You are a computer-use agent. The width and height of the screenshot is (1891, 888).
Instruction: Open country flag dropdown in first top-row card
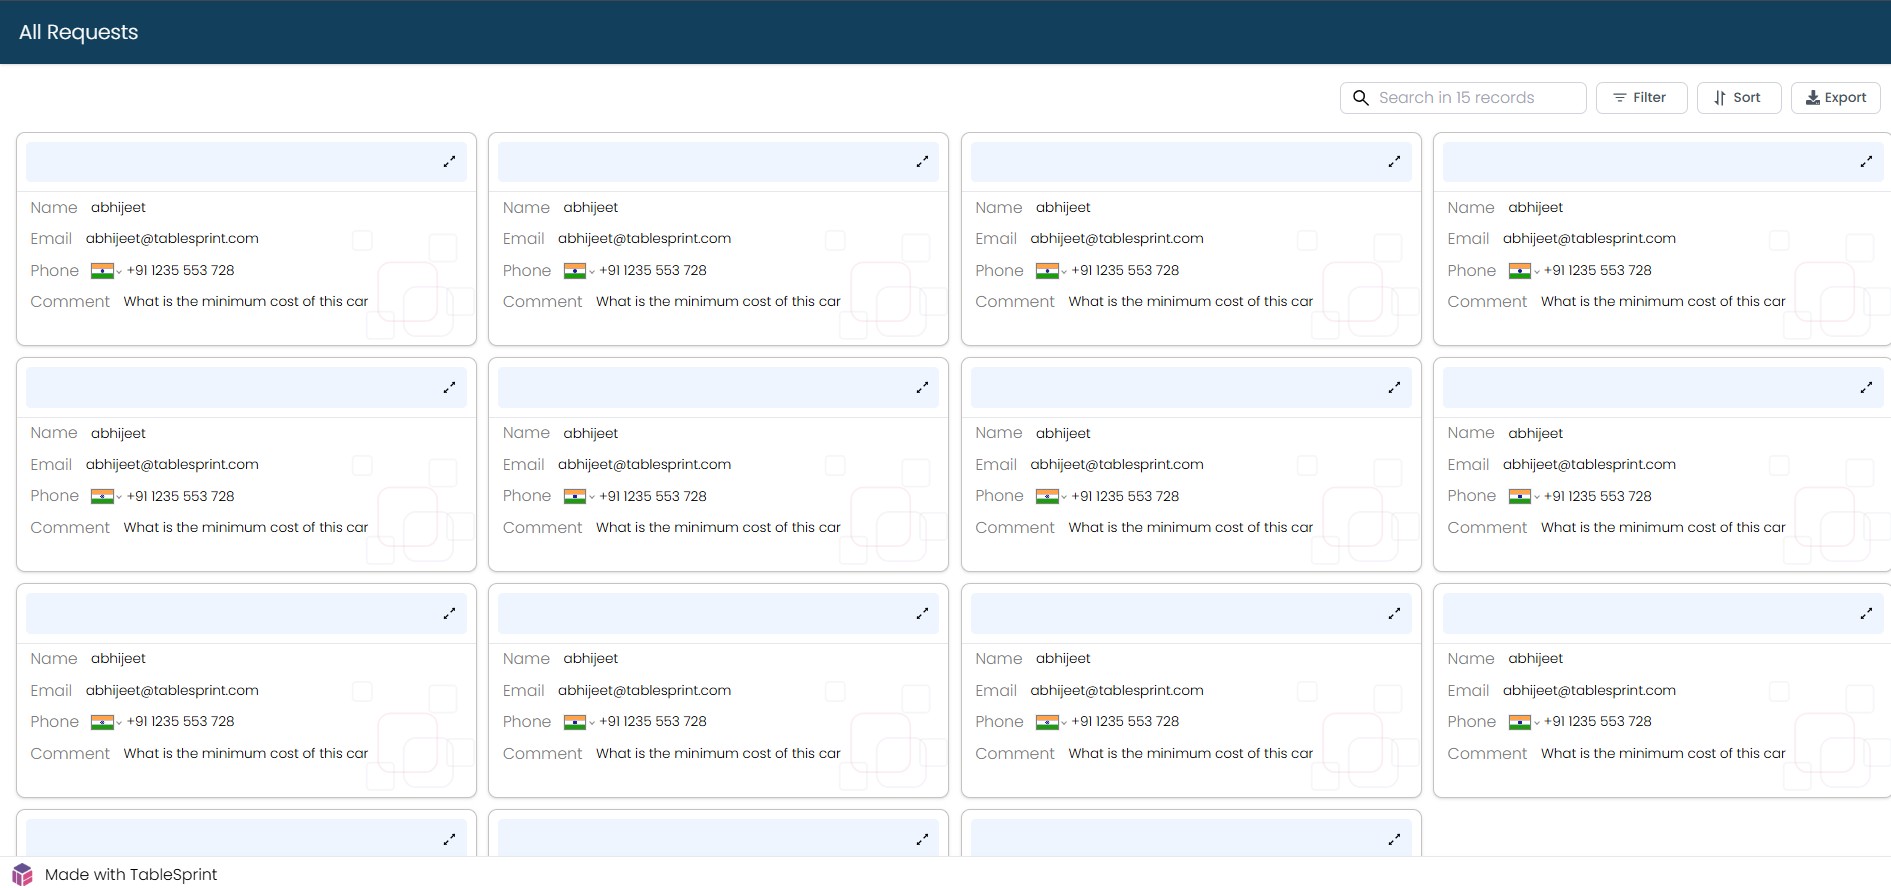coord(105,271)
